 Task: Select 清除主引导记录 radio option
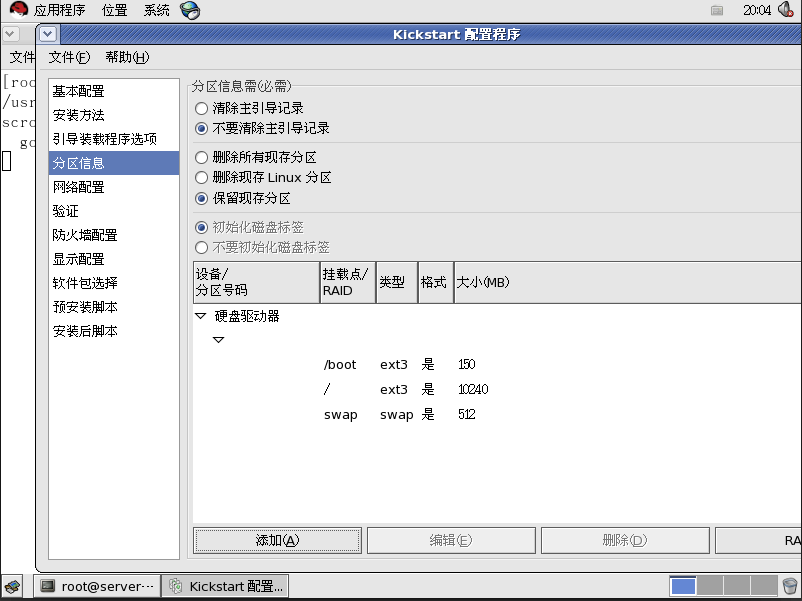pyautogui.click(x=250, y=108)
